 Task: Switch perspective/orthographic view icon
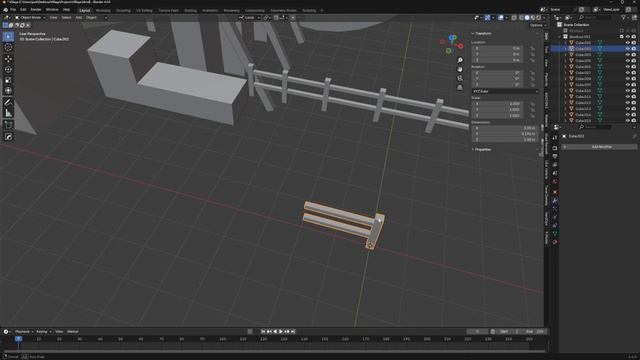(460, 87)
